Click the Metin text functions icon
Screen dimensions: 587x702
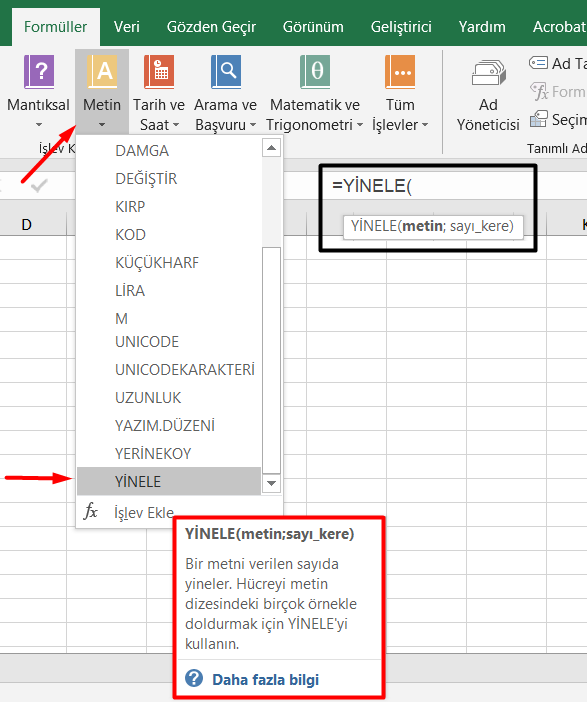pos(103,72)
